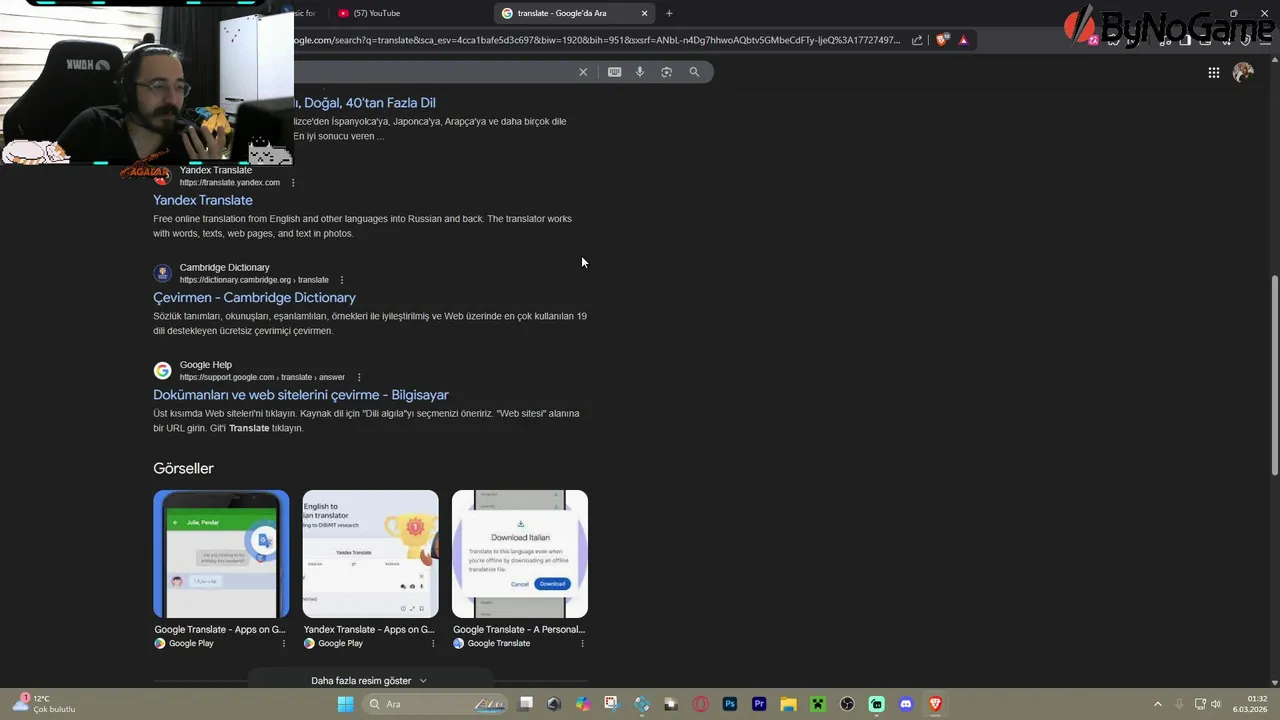Click Google Play source under Yandex image
1280x720 pixels.
click(x=340, y=643)
